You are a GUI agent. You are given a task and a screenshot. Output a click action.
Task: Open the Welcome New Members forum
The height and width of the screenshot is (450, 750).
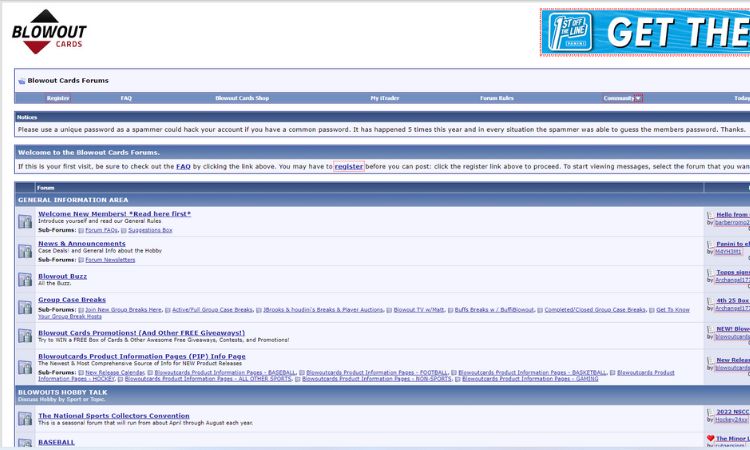(x=114, y=214)
